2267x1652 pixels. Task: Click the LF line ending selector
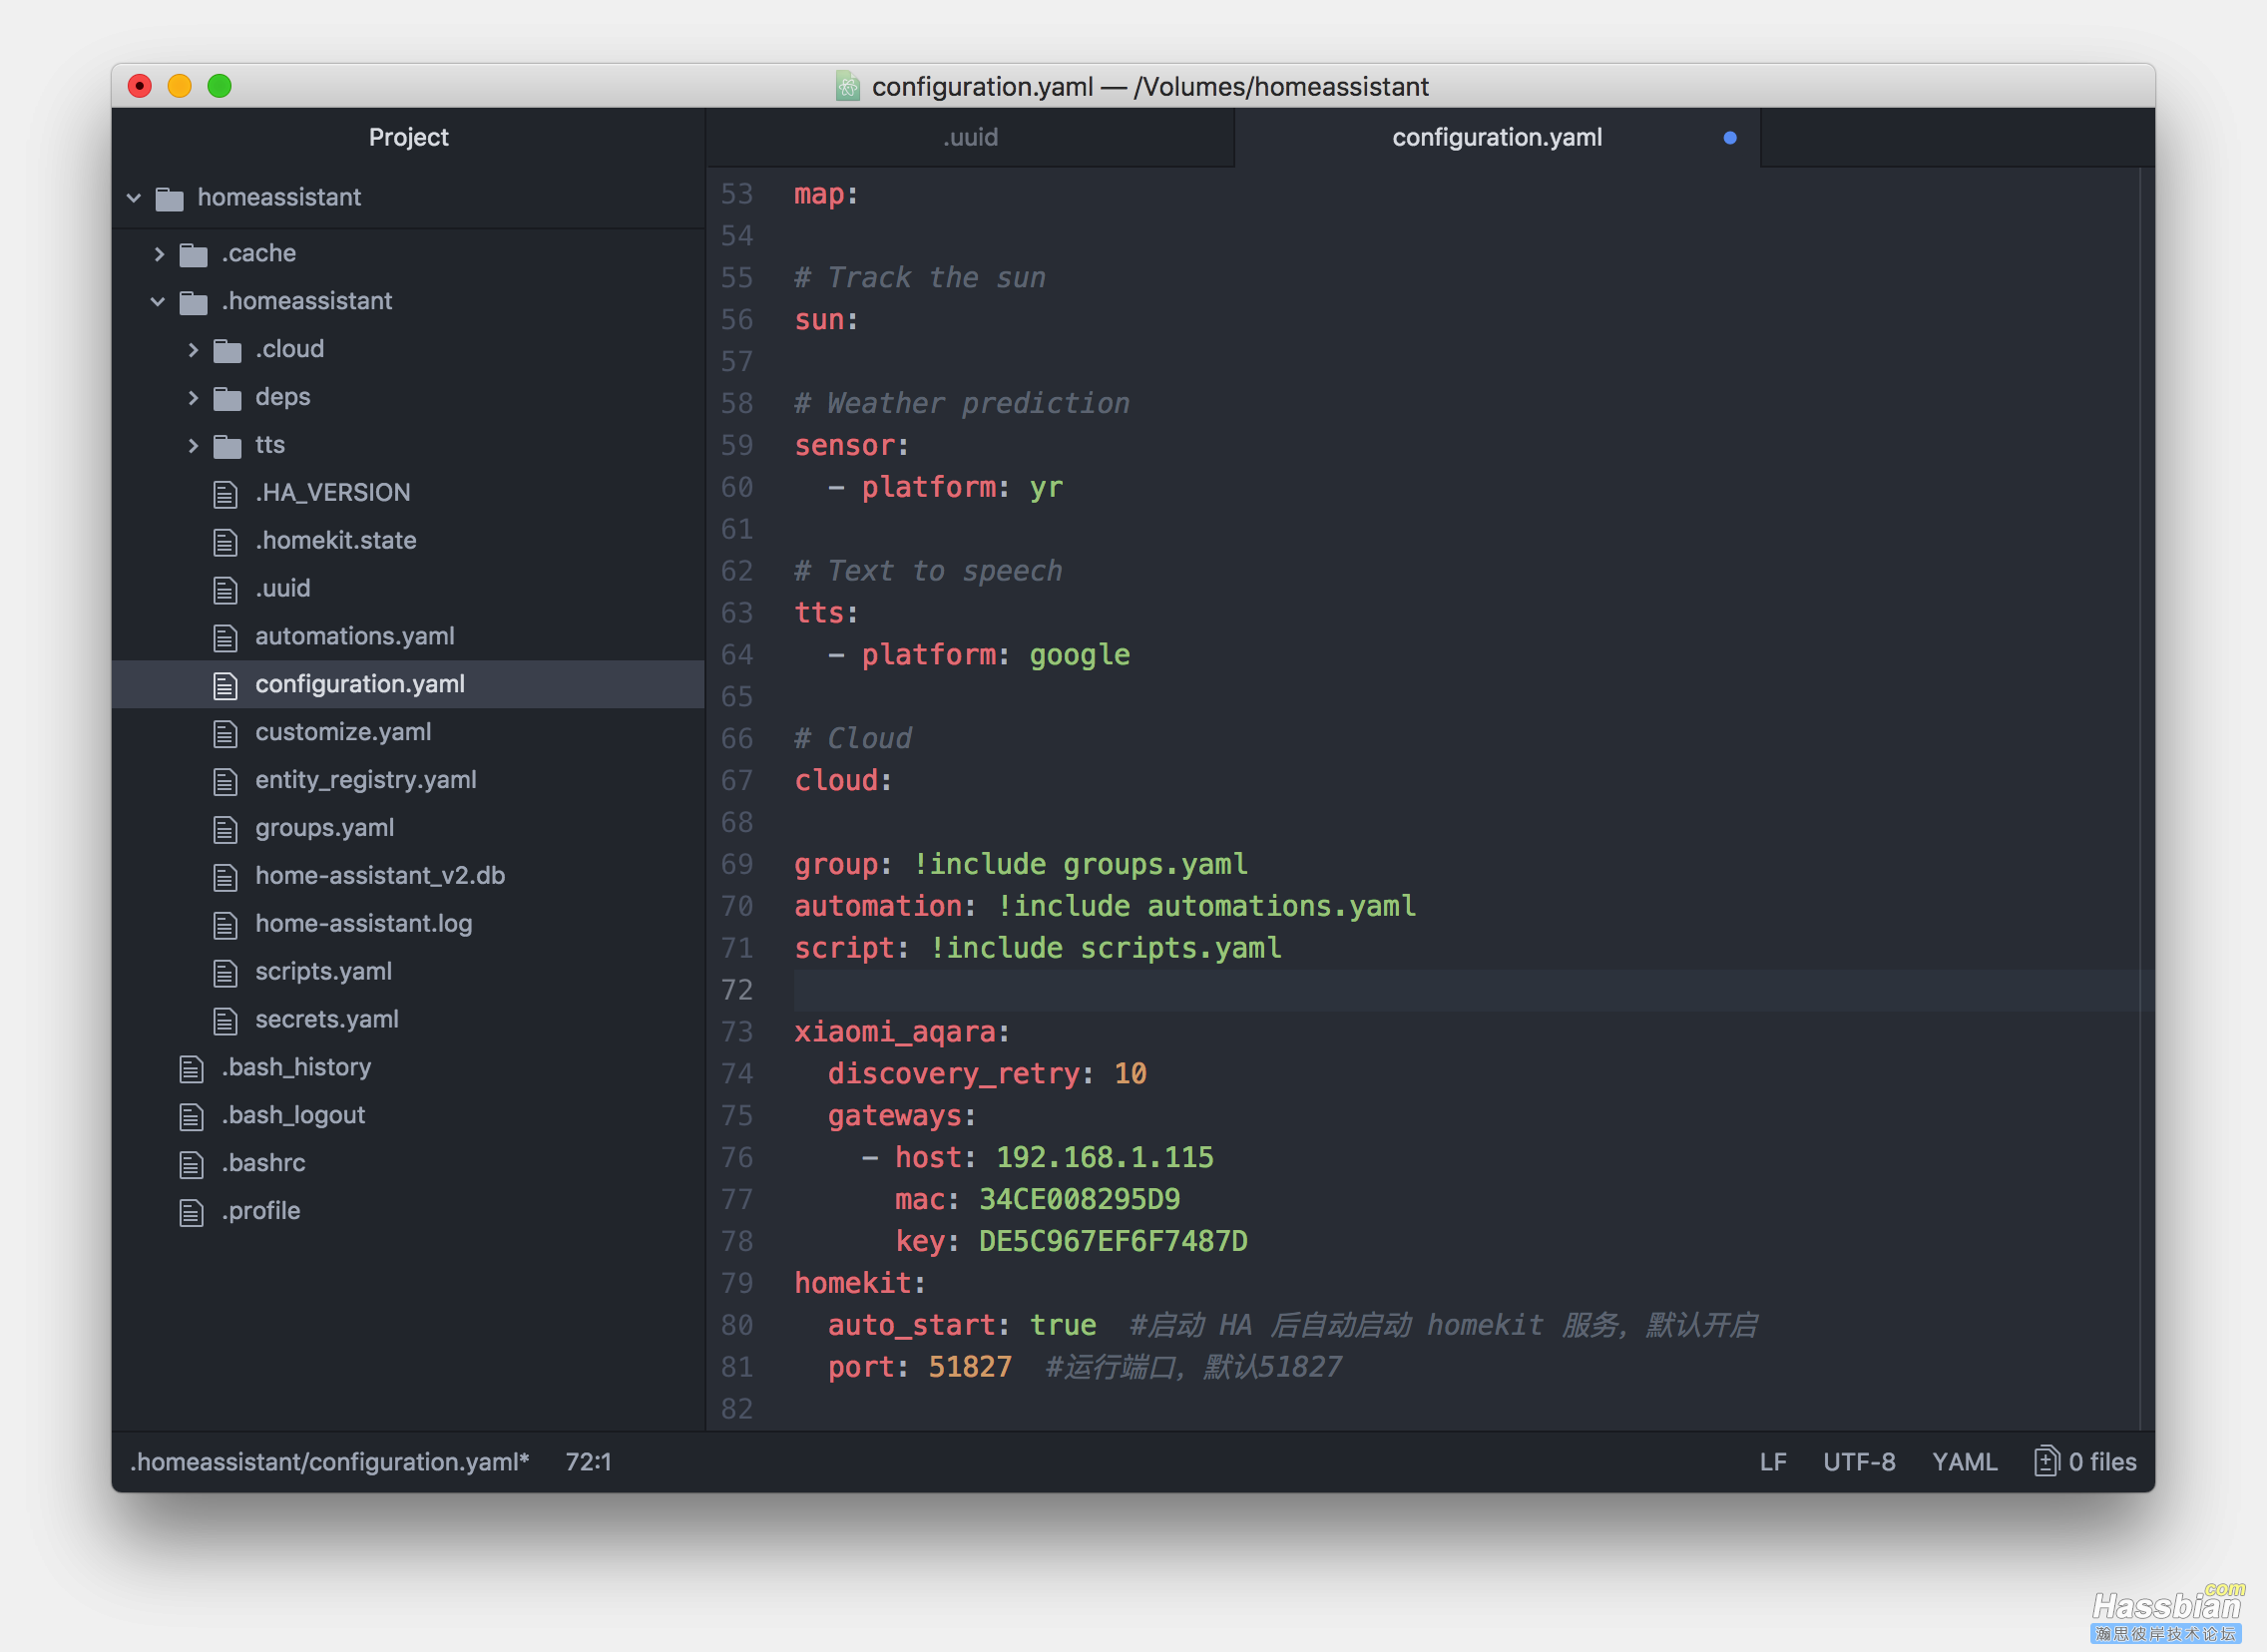pos(1772,1461)
